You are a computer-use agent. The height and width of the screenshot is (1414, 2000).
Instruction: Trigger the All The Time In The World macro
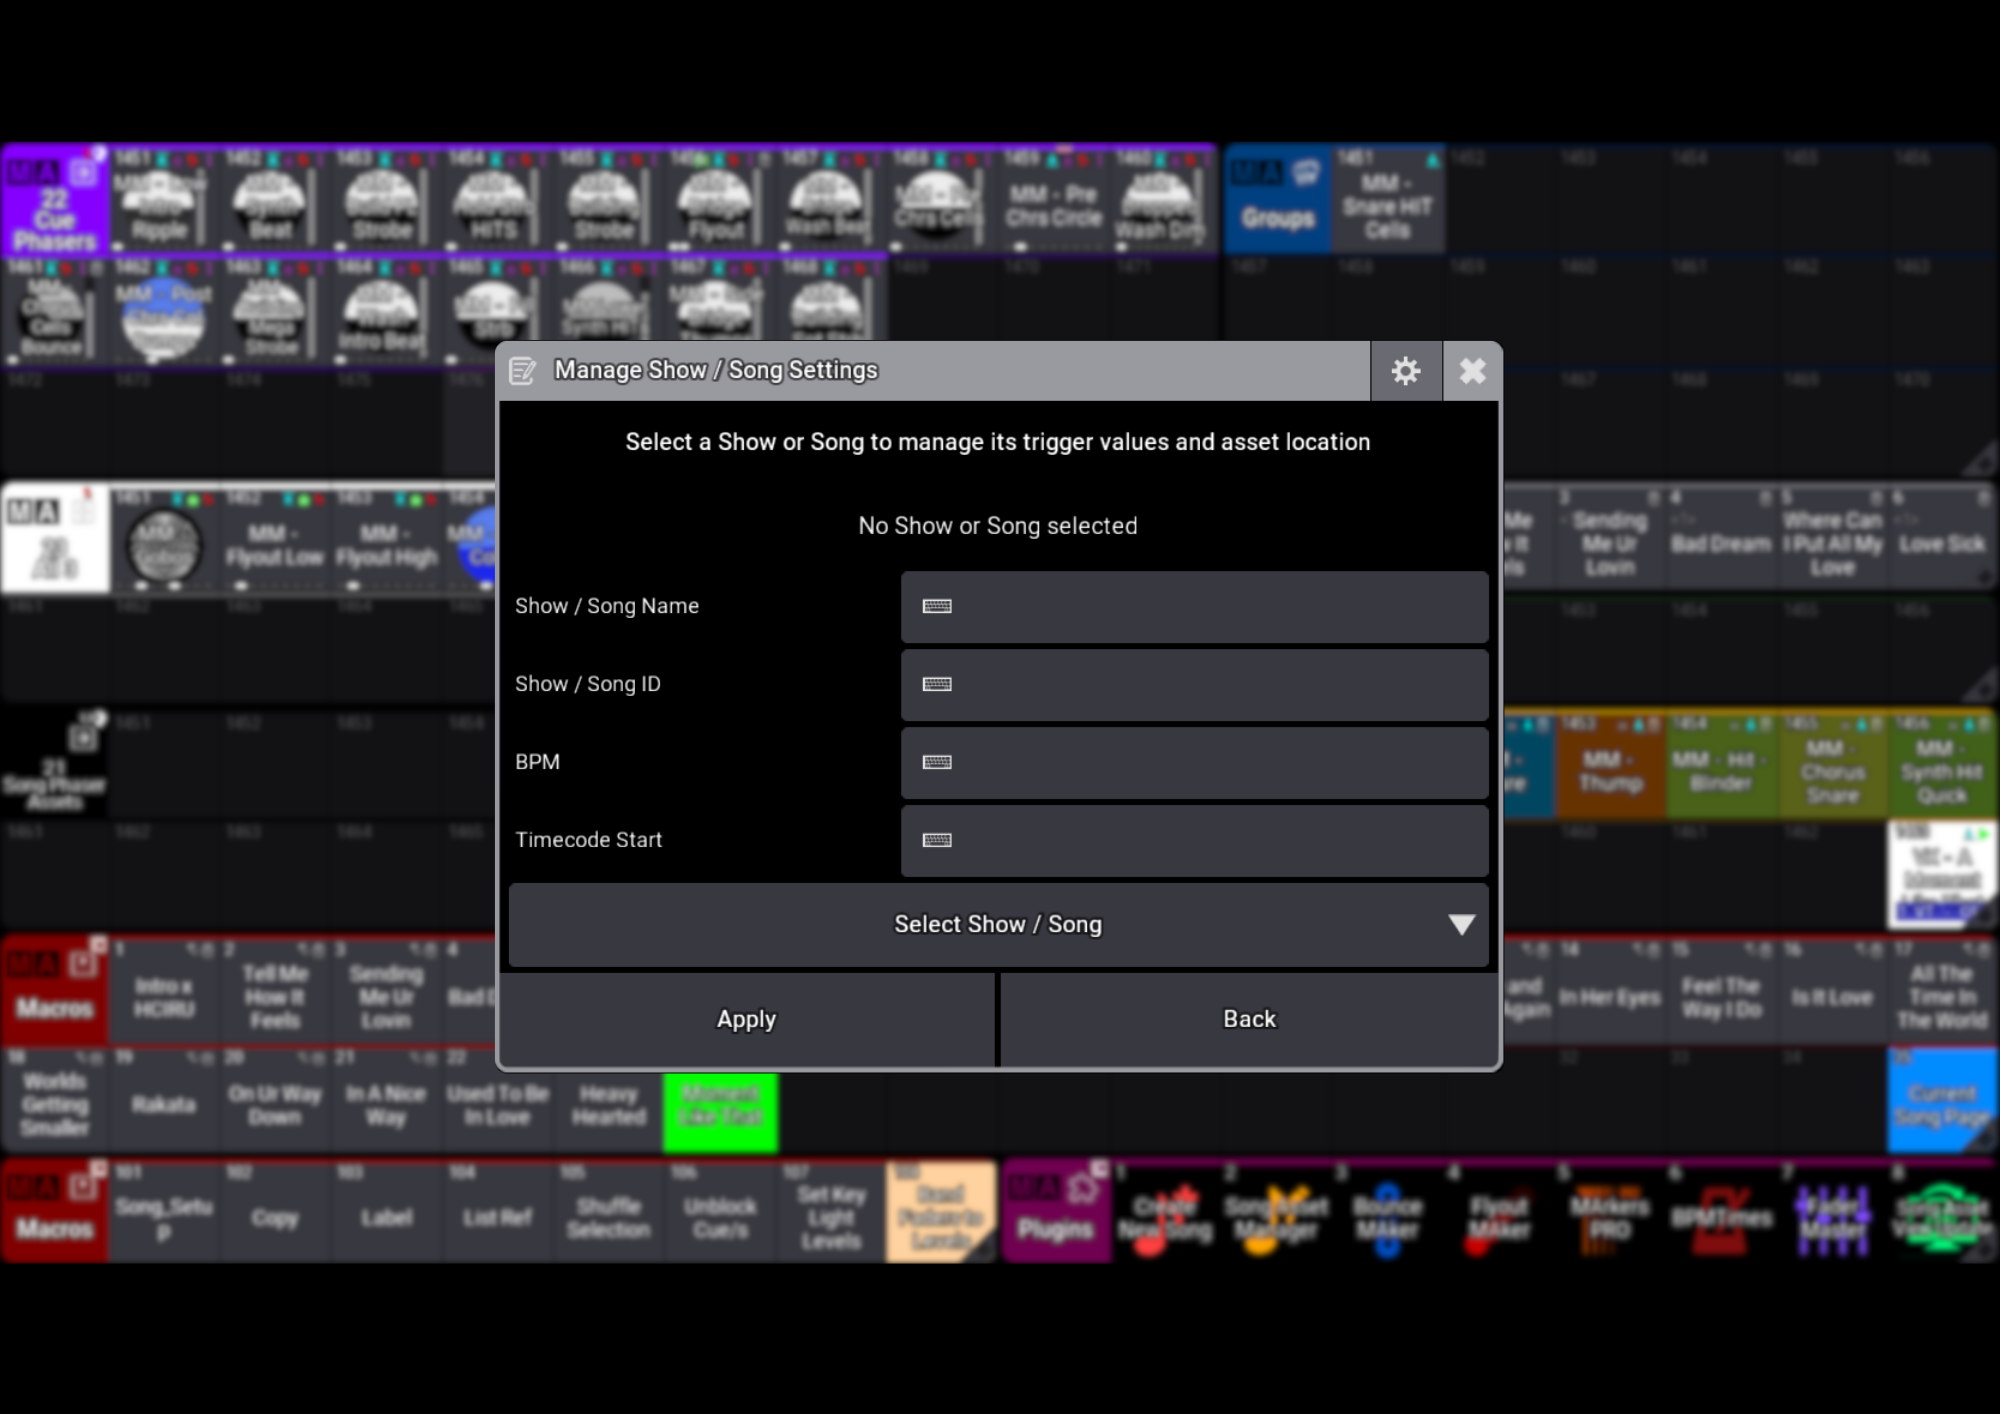click(x=1942, y=992)
